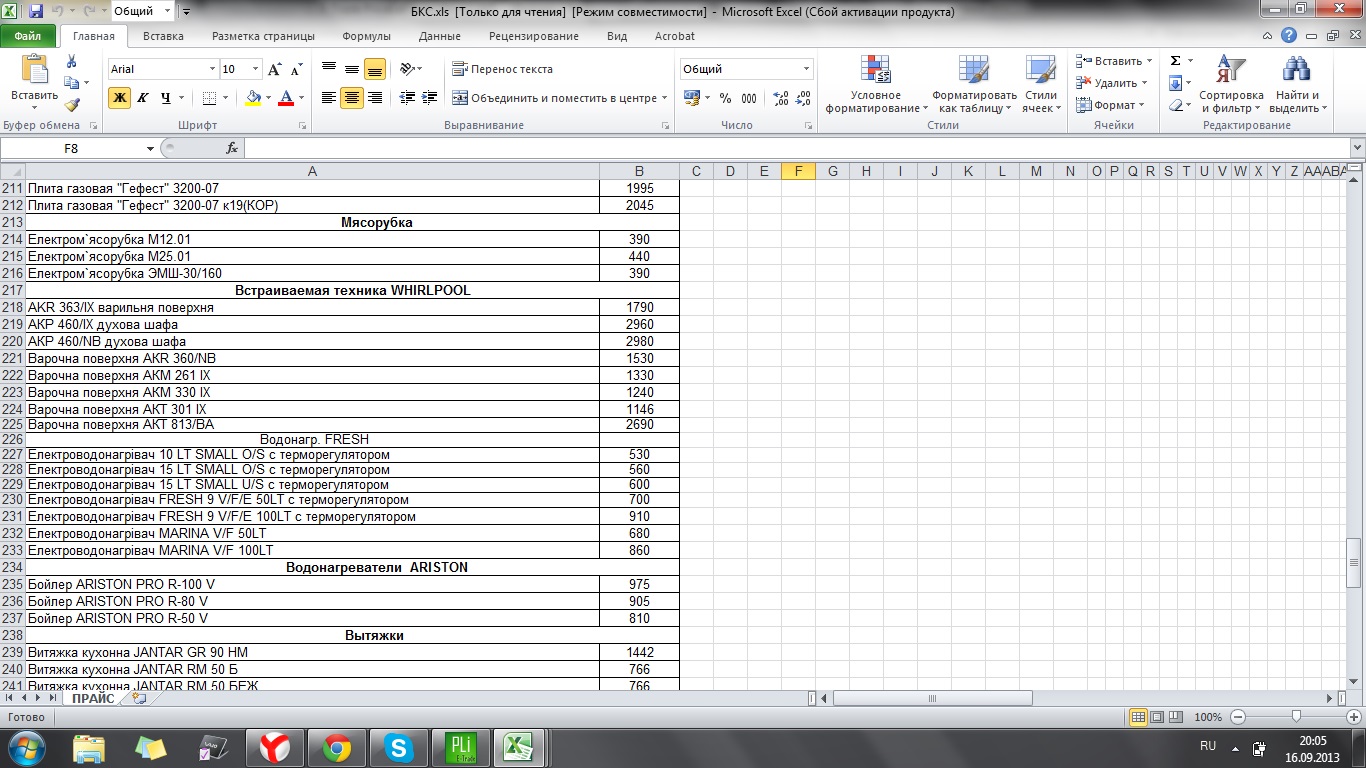Increase the cell indent
The height and width of the screenshot is (768, 1366).
coord(431,98)
